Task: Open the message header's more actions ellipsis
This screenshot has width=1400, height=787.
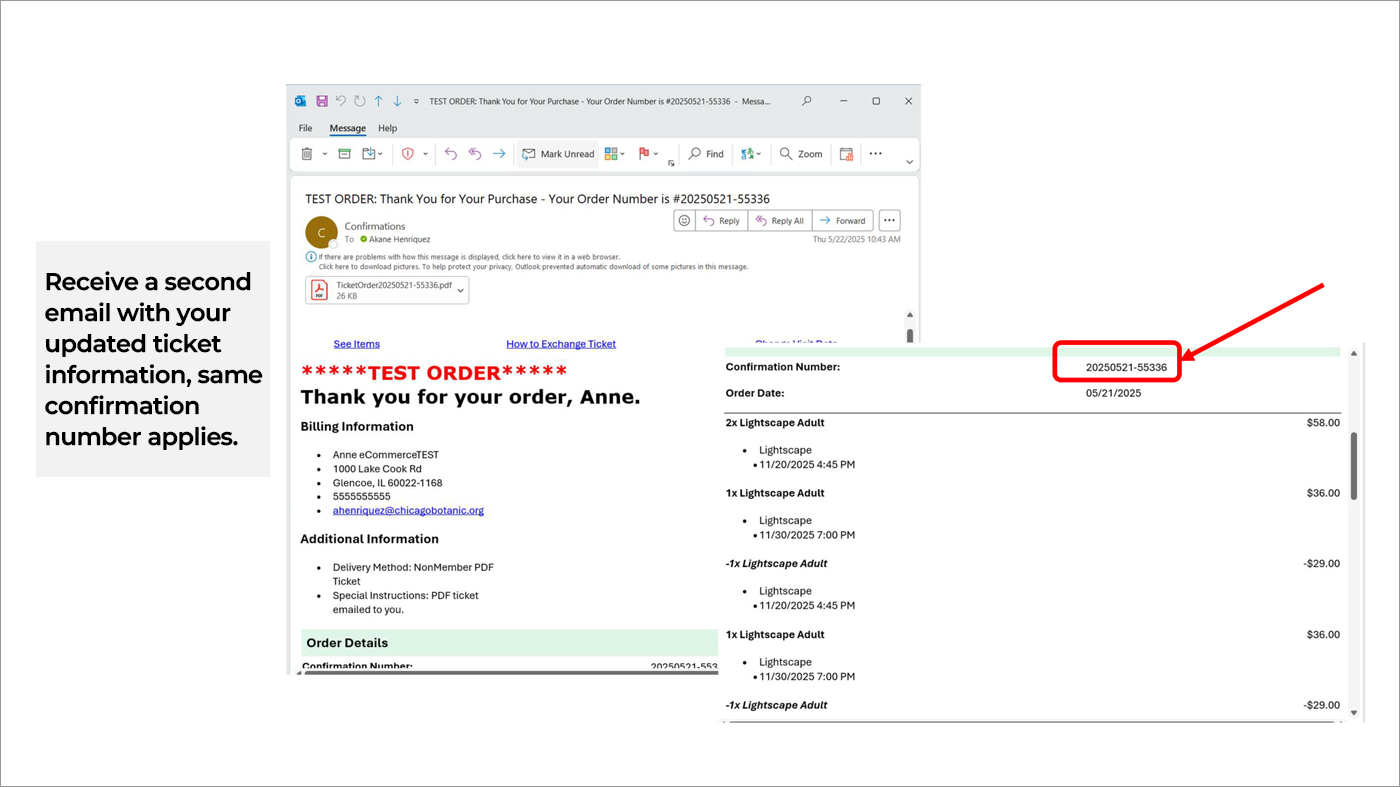Action: coord(890,221)
